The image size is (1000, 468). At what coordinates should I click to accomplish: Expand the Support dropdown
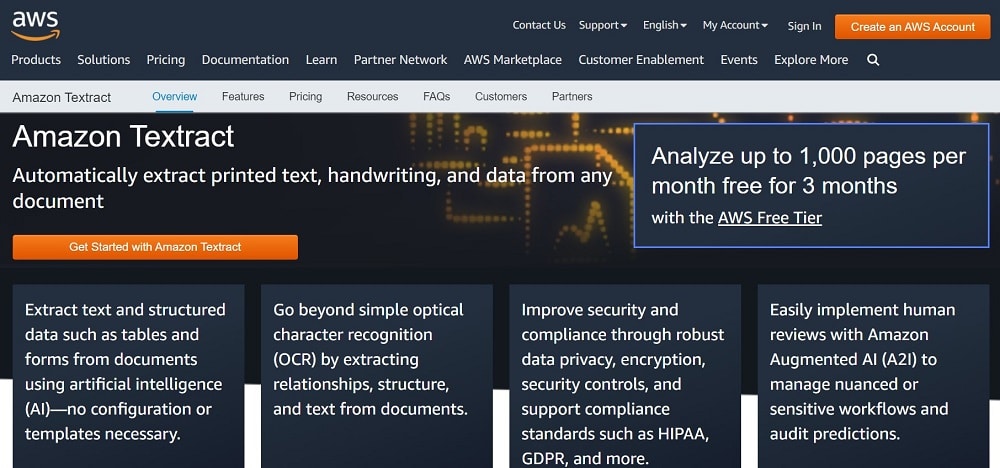point(603,26)
